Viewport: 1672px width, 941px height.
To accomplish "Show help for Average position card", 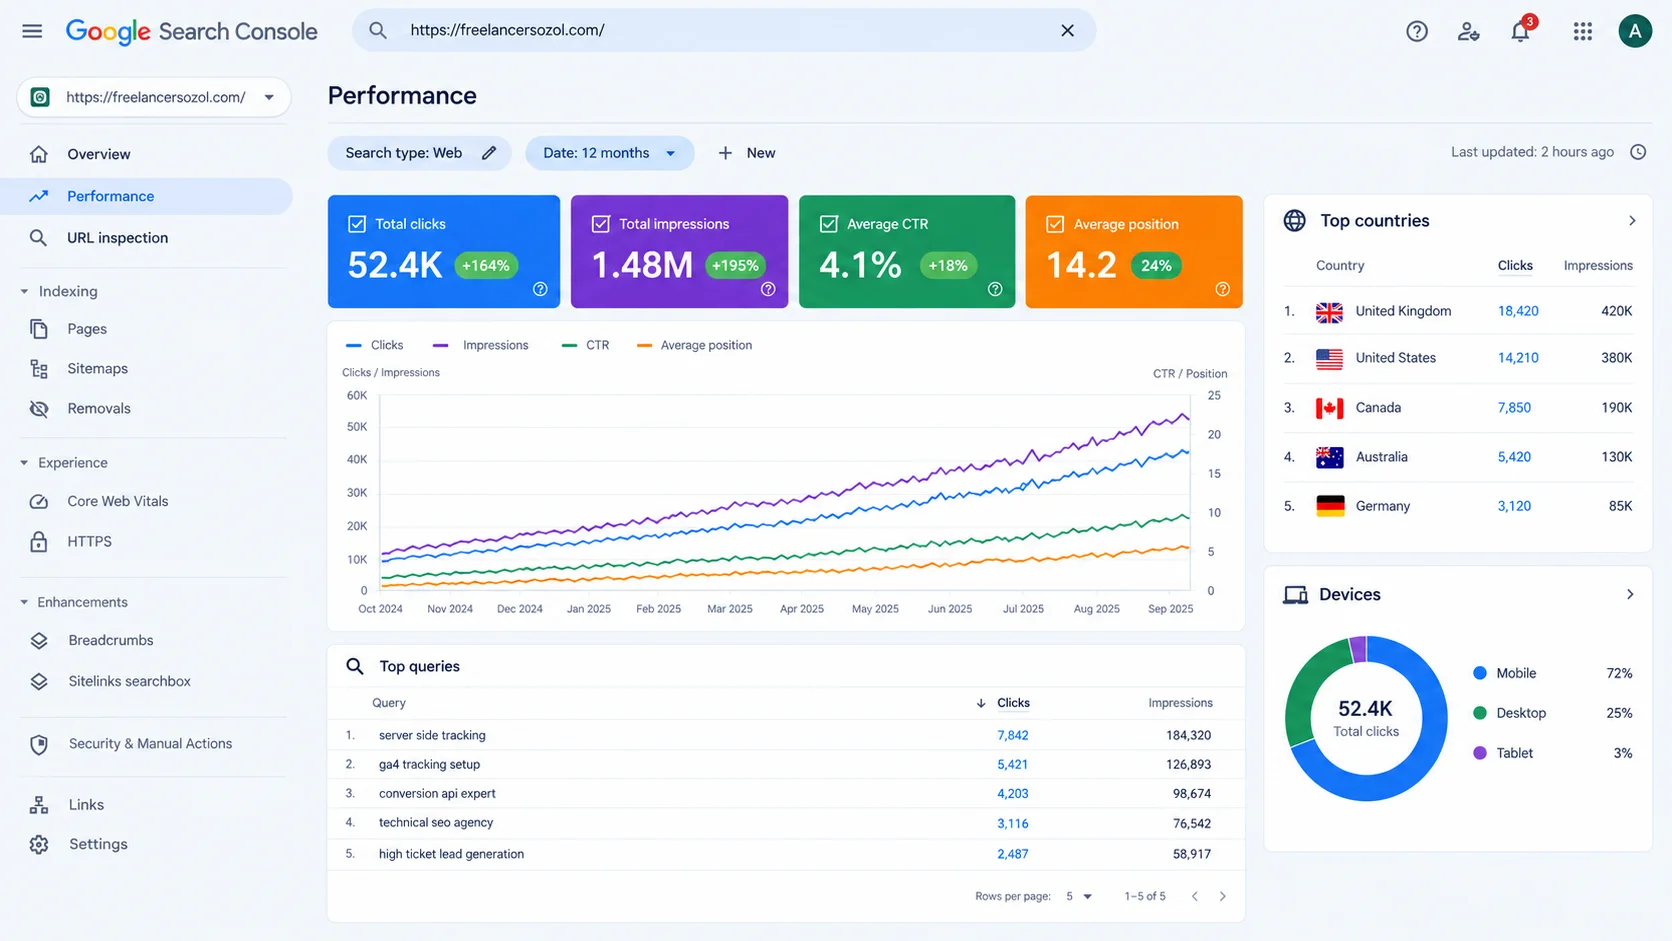I will pos(1222,289).
